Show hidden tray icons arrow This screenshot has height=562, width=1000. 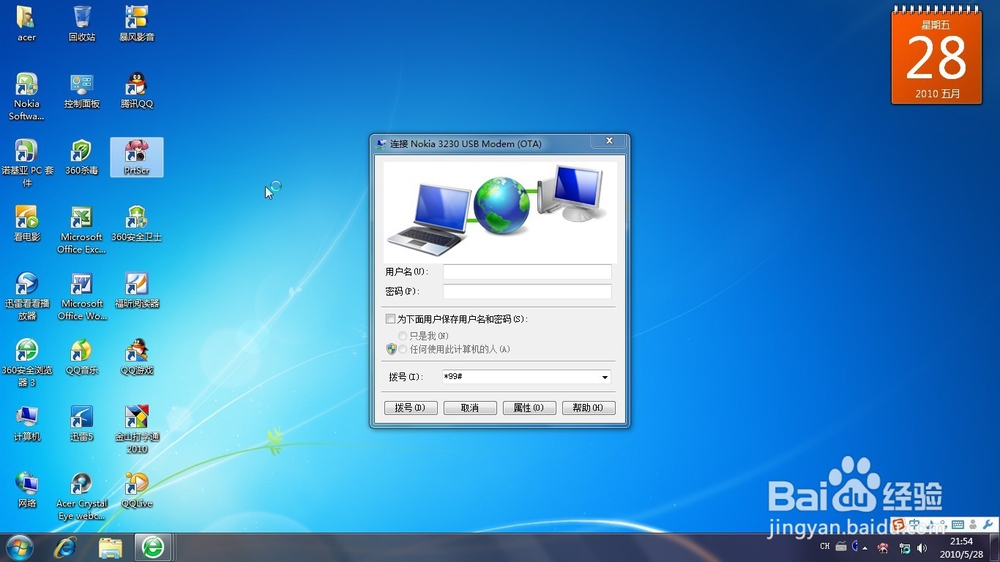(x=865, y=548)
